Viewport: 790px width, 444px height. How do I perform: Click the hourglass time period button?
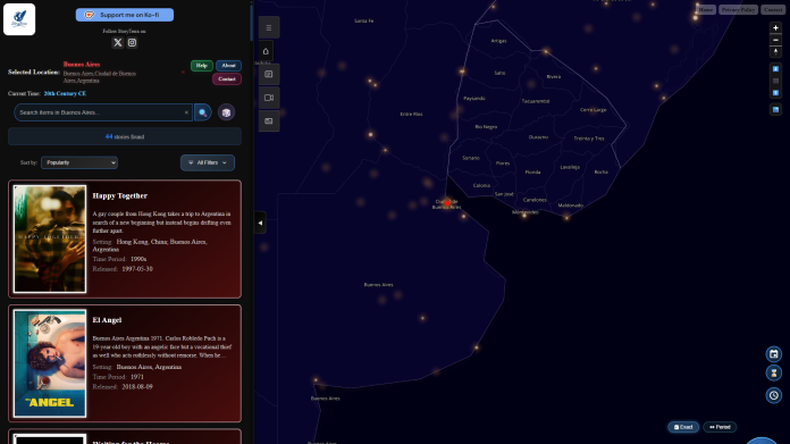[x=774, y=373]
